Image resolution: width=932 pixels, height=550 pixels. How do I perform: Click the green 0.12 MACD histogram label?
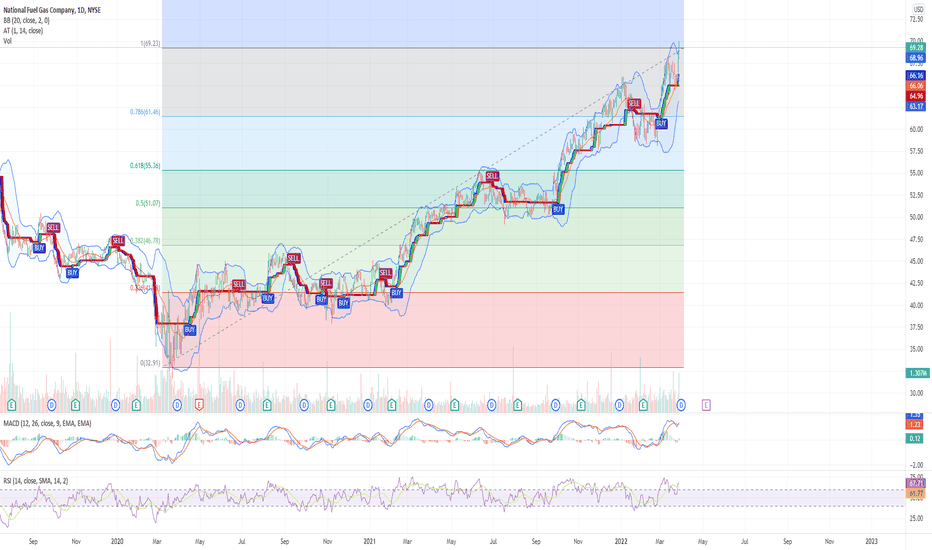tap(915, 438)
